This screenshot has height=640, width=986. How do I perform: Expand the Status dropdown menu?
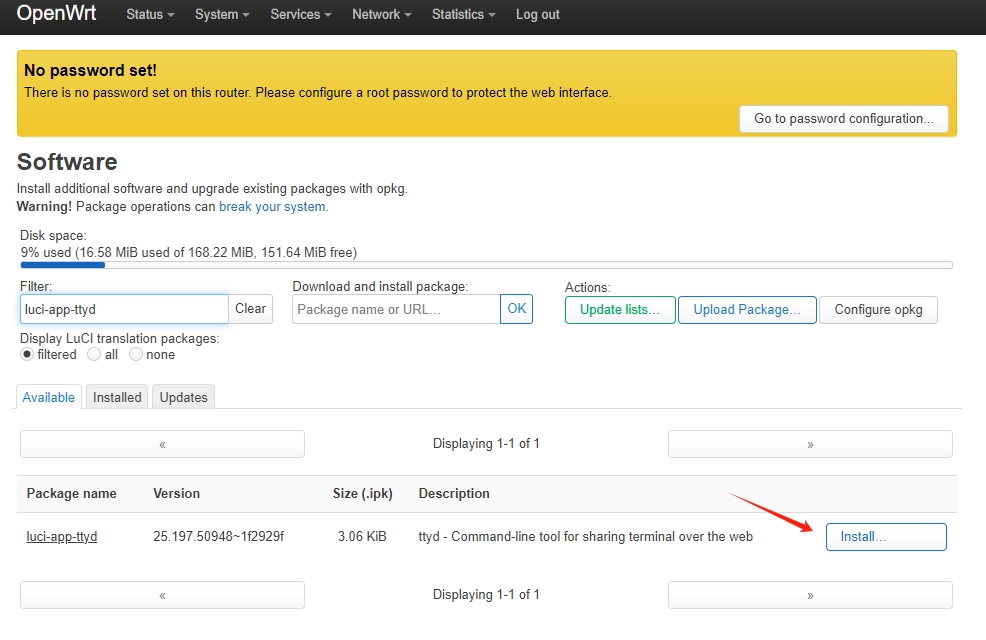(x=150, y=14)
